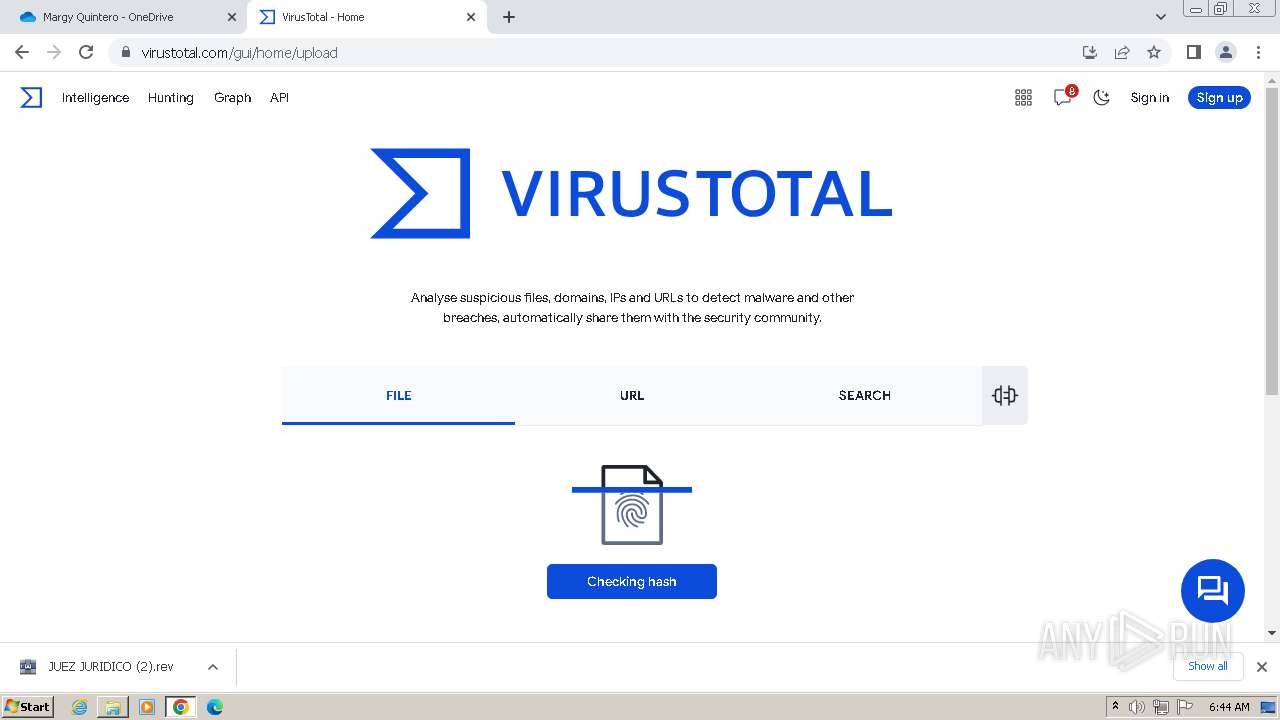Image resolution: width=1280 pixels, height=720 pixels.
Task: Expand tab search chevron
Action: point(1160,17)
